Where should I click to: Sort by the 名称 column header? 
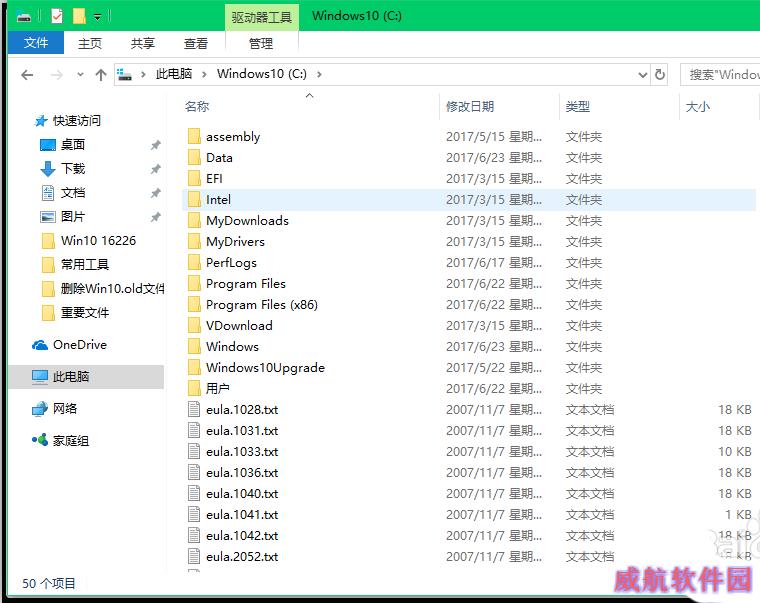click(197, 107)
